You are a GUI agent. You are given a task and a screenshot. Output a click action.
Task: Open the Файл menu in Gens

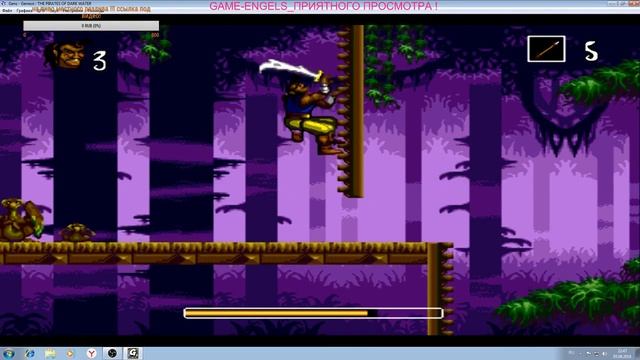(x=6, y=11)
